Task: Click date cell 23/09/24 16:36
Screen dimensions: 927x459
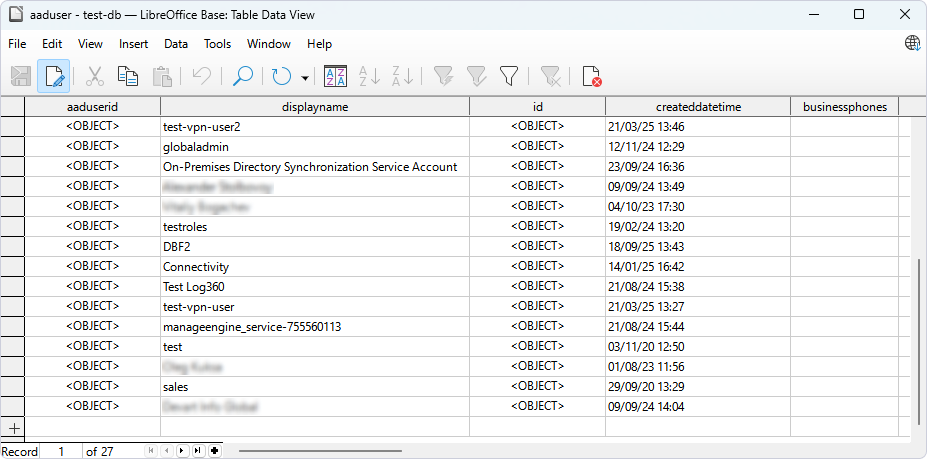Action: pos(698,167)
